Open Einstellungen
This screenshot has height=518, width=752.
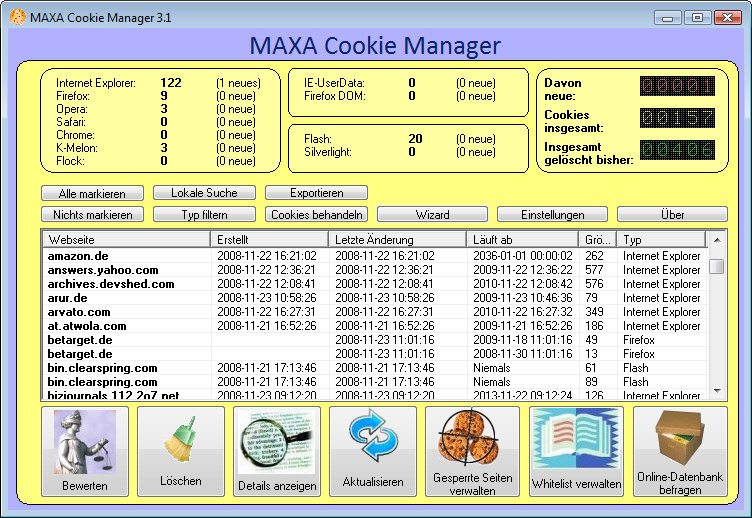pyautogui.click(x=552, y=214)
